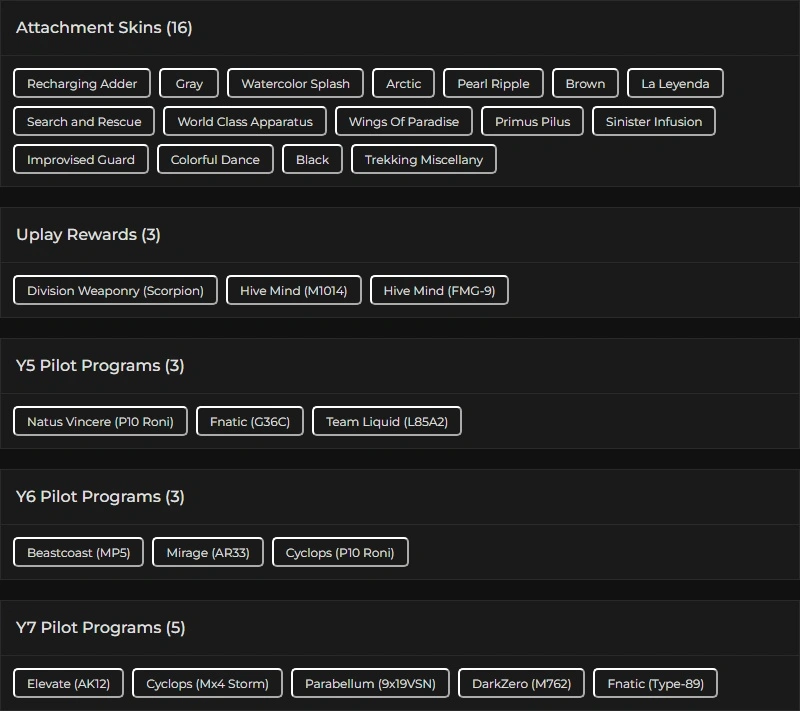This screenshot has height=711, width=800.
Task: Select Cyclops (Mx4 Storm) skin
Action: (207, 683)
